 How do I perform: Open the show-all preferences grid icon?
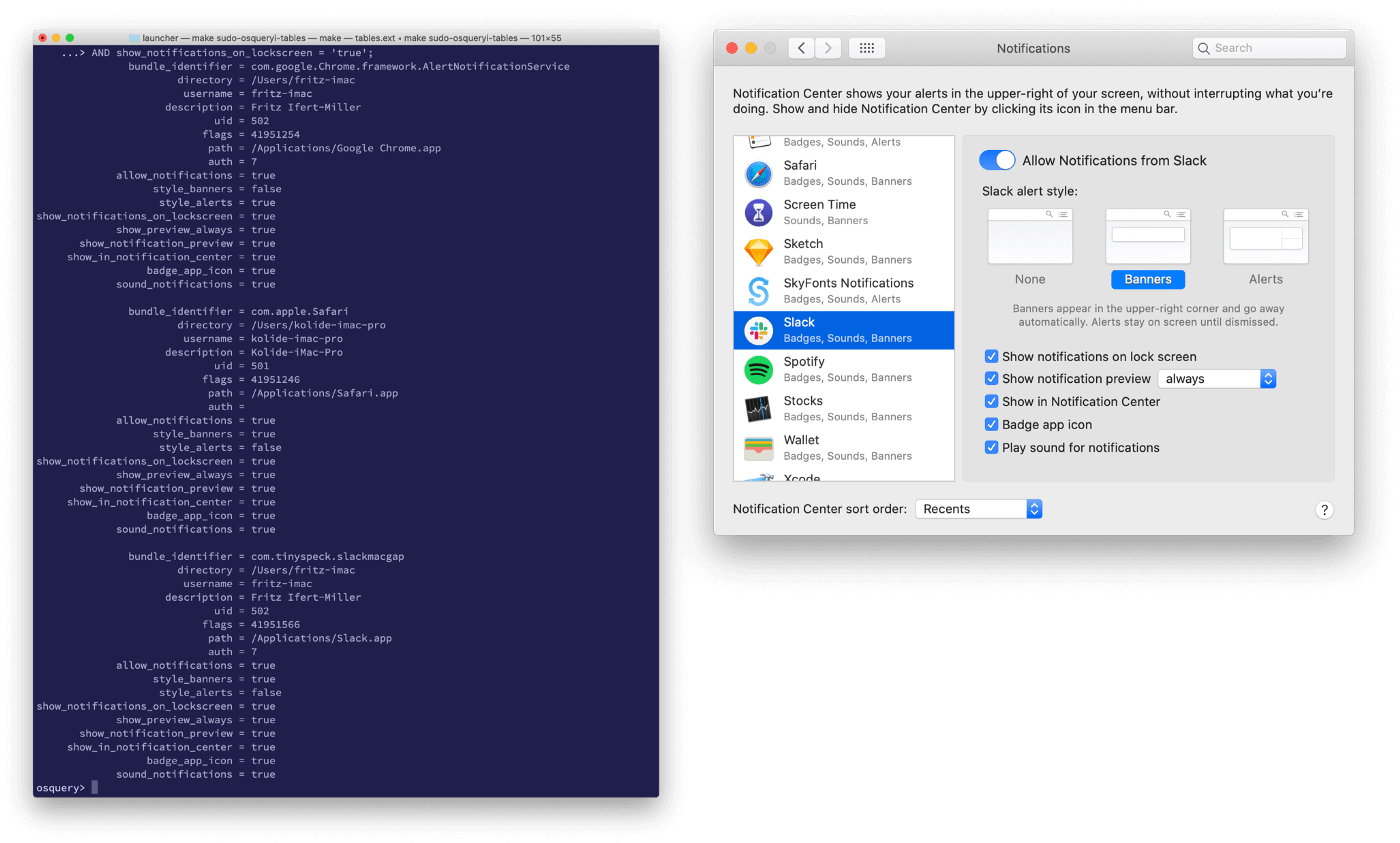click(x=867, y=48)
